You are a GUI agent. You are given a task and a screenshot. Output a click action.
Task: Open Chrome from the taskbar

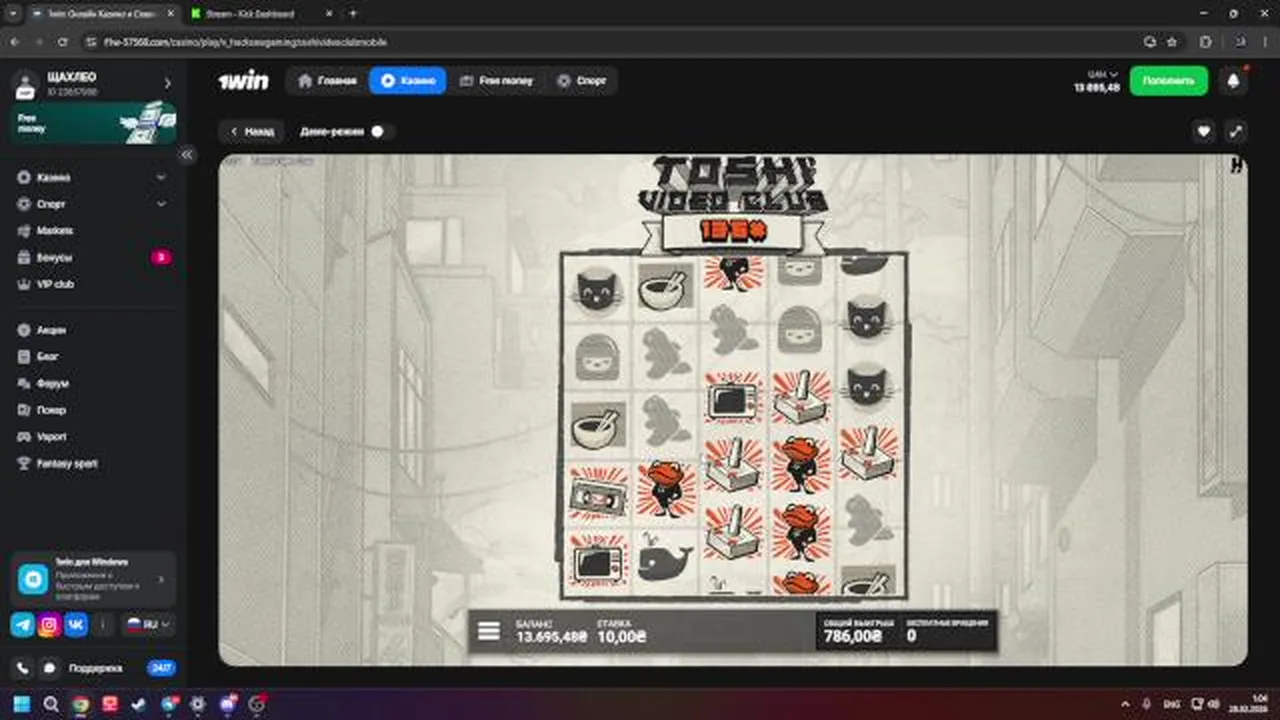pos(81,703)
